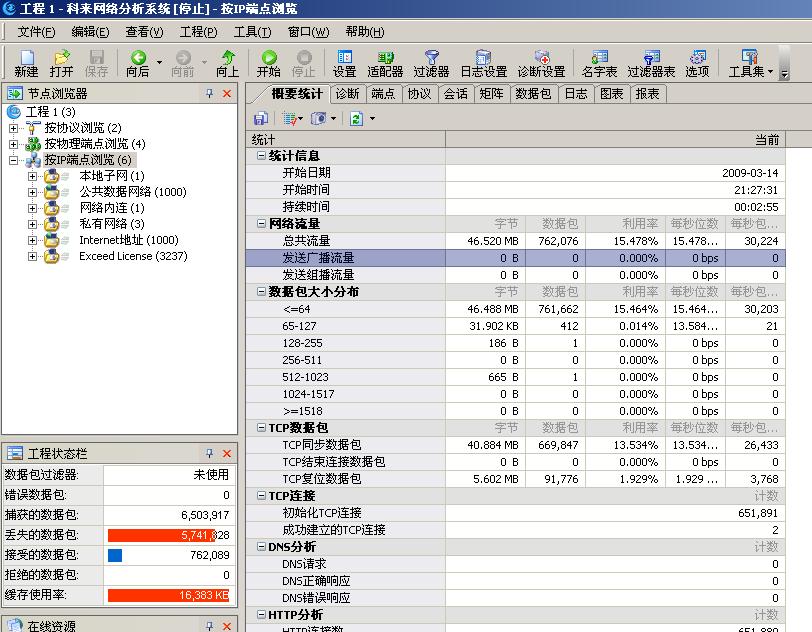812x632 pixels.
Task: Switch to the 矩阵 tab
Action: (x=491, y=94)
